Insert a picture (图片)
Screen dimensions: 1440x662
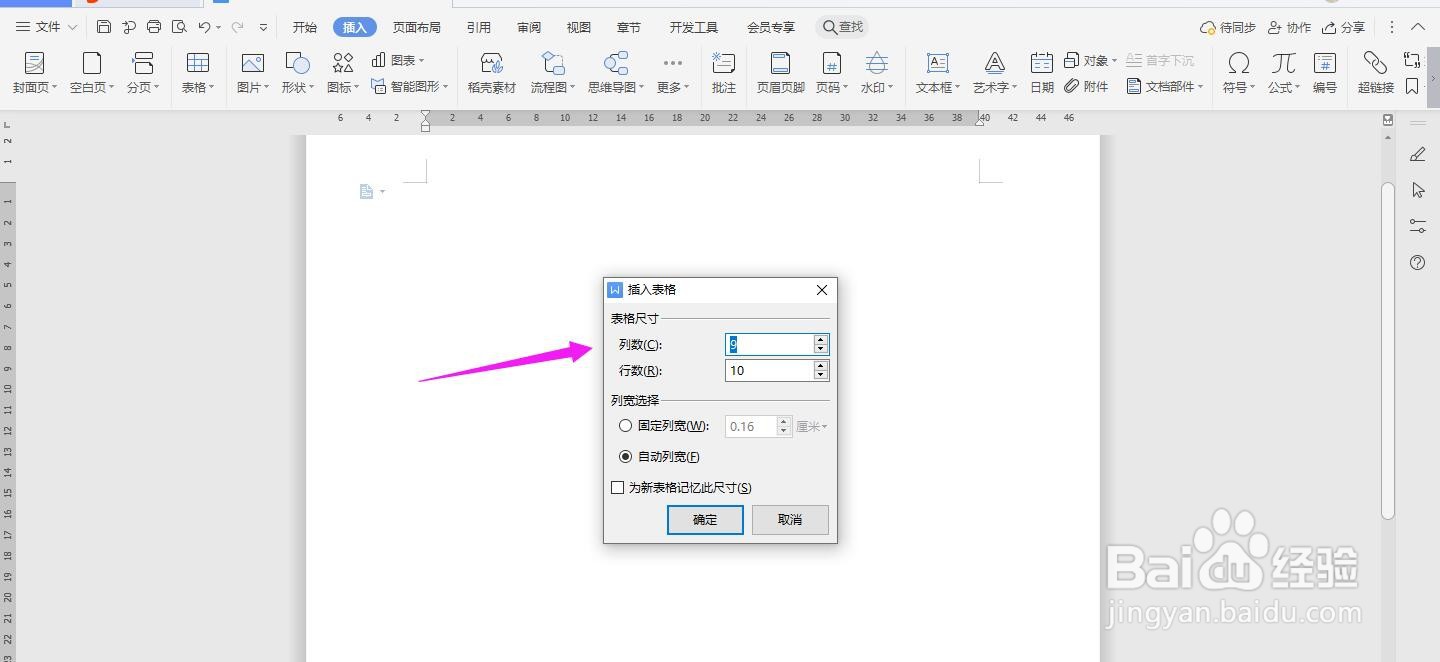click(x=253, y=74)
